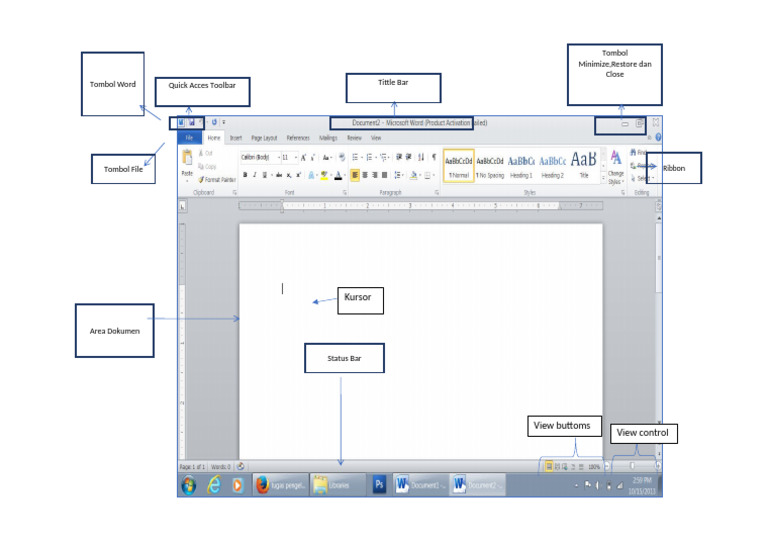This screenshot has width=768, height=543.
Task: Click the Grow Font icon
Action: (x=304, y=157)
